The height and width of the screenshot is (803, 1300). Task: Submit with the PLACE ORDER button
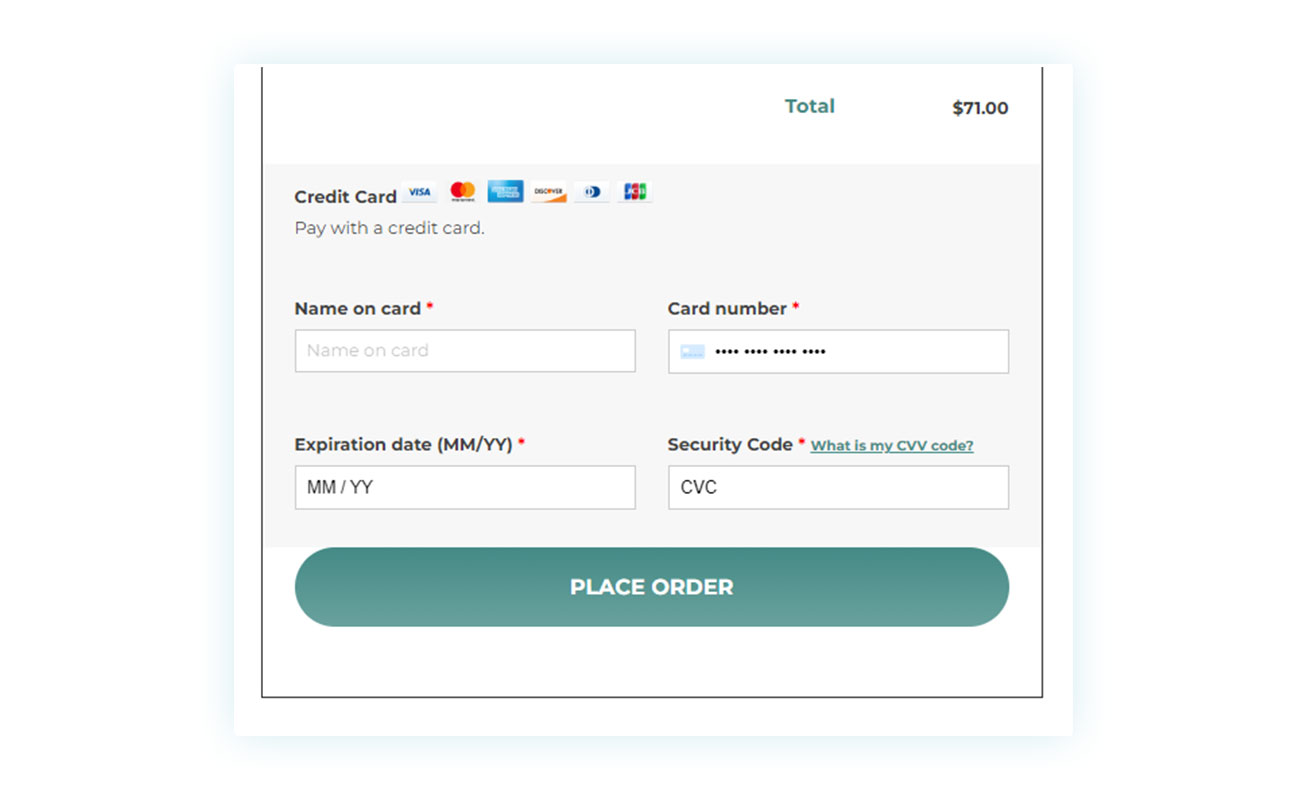652,587
